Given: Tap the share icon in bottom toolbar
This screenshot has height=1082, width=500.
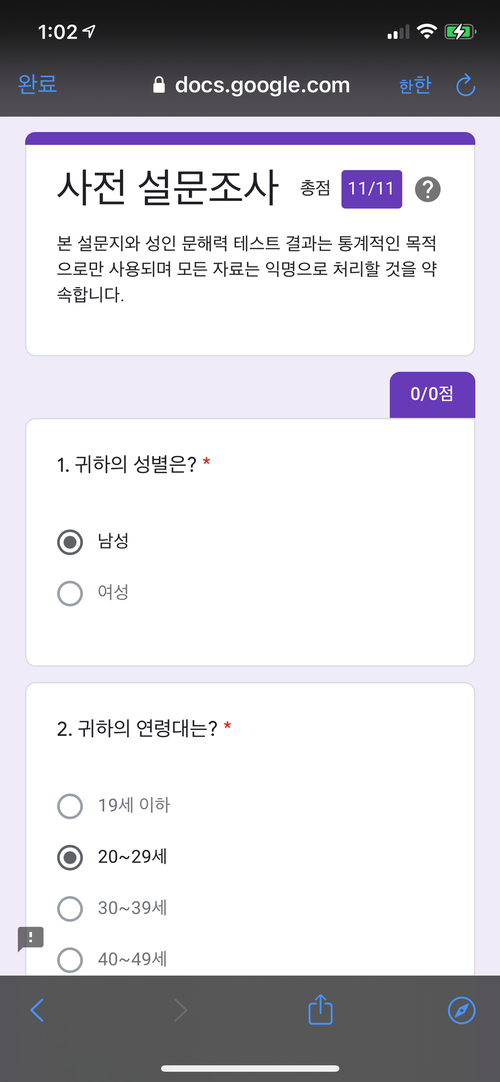Looking at the screenshot, I should click(x=321, y=1010).
